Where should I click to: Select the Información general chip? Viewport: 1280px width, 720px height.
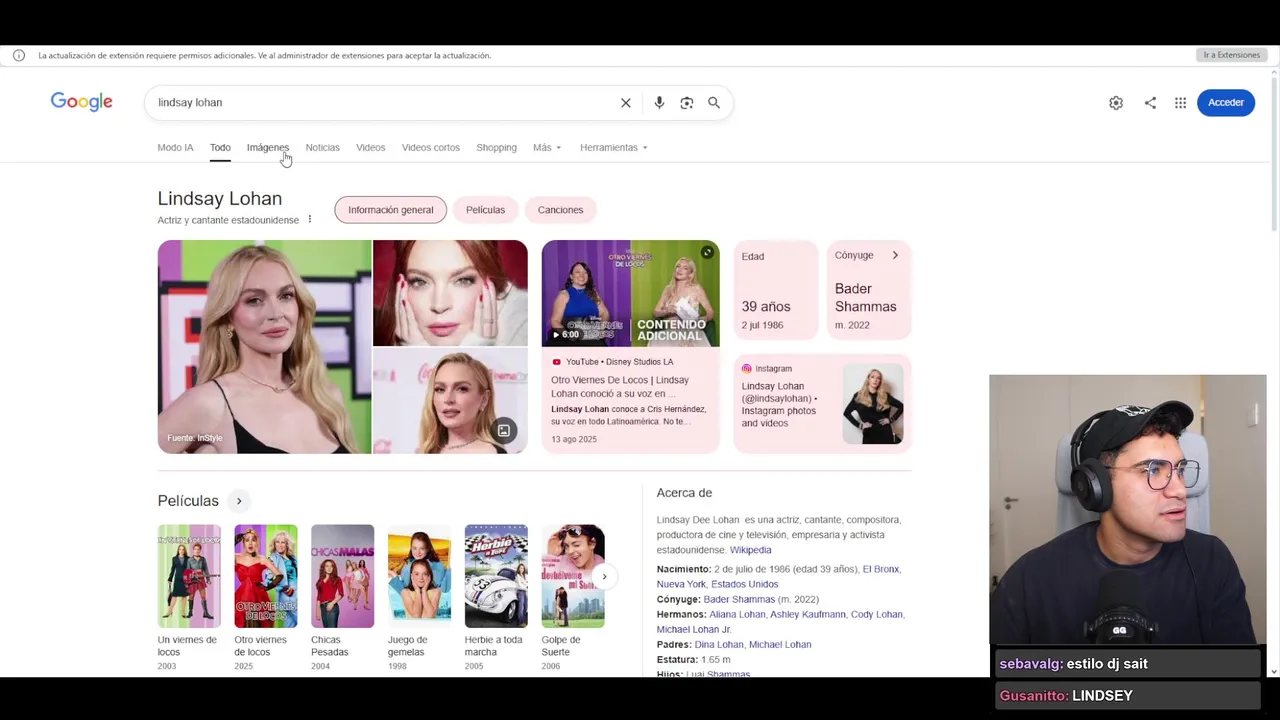390,210
